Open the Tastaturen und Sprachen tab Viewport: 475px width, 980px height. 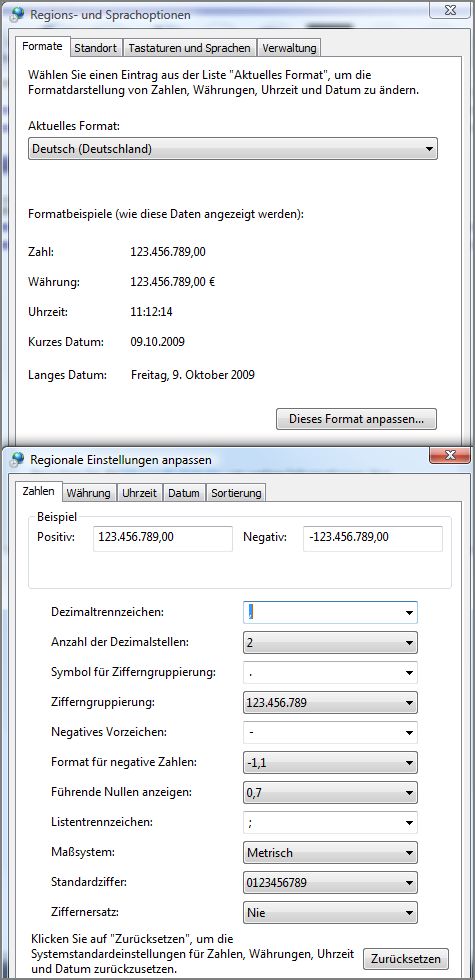point(189,48)
